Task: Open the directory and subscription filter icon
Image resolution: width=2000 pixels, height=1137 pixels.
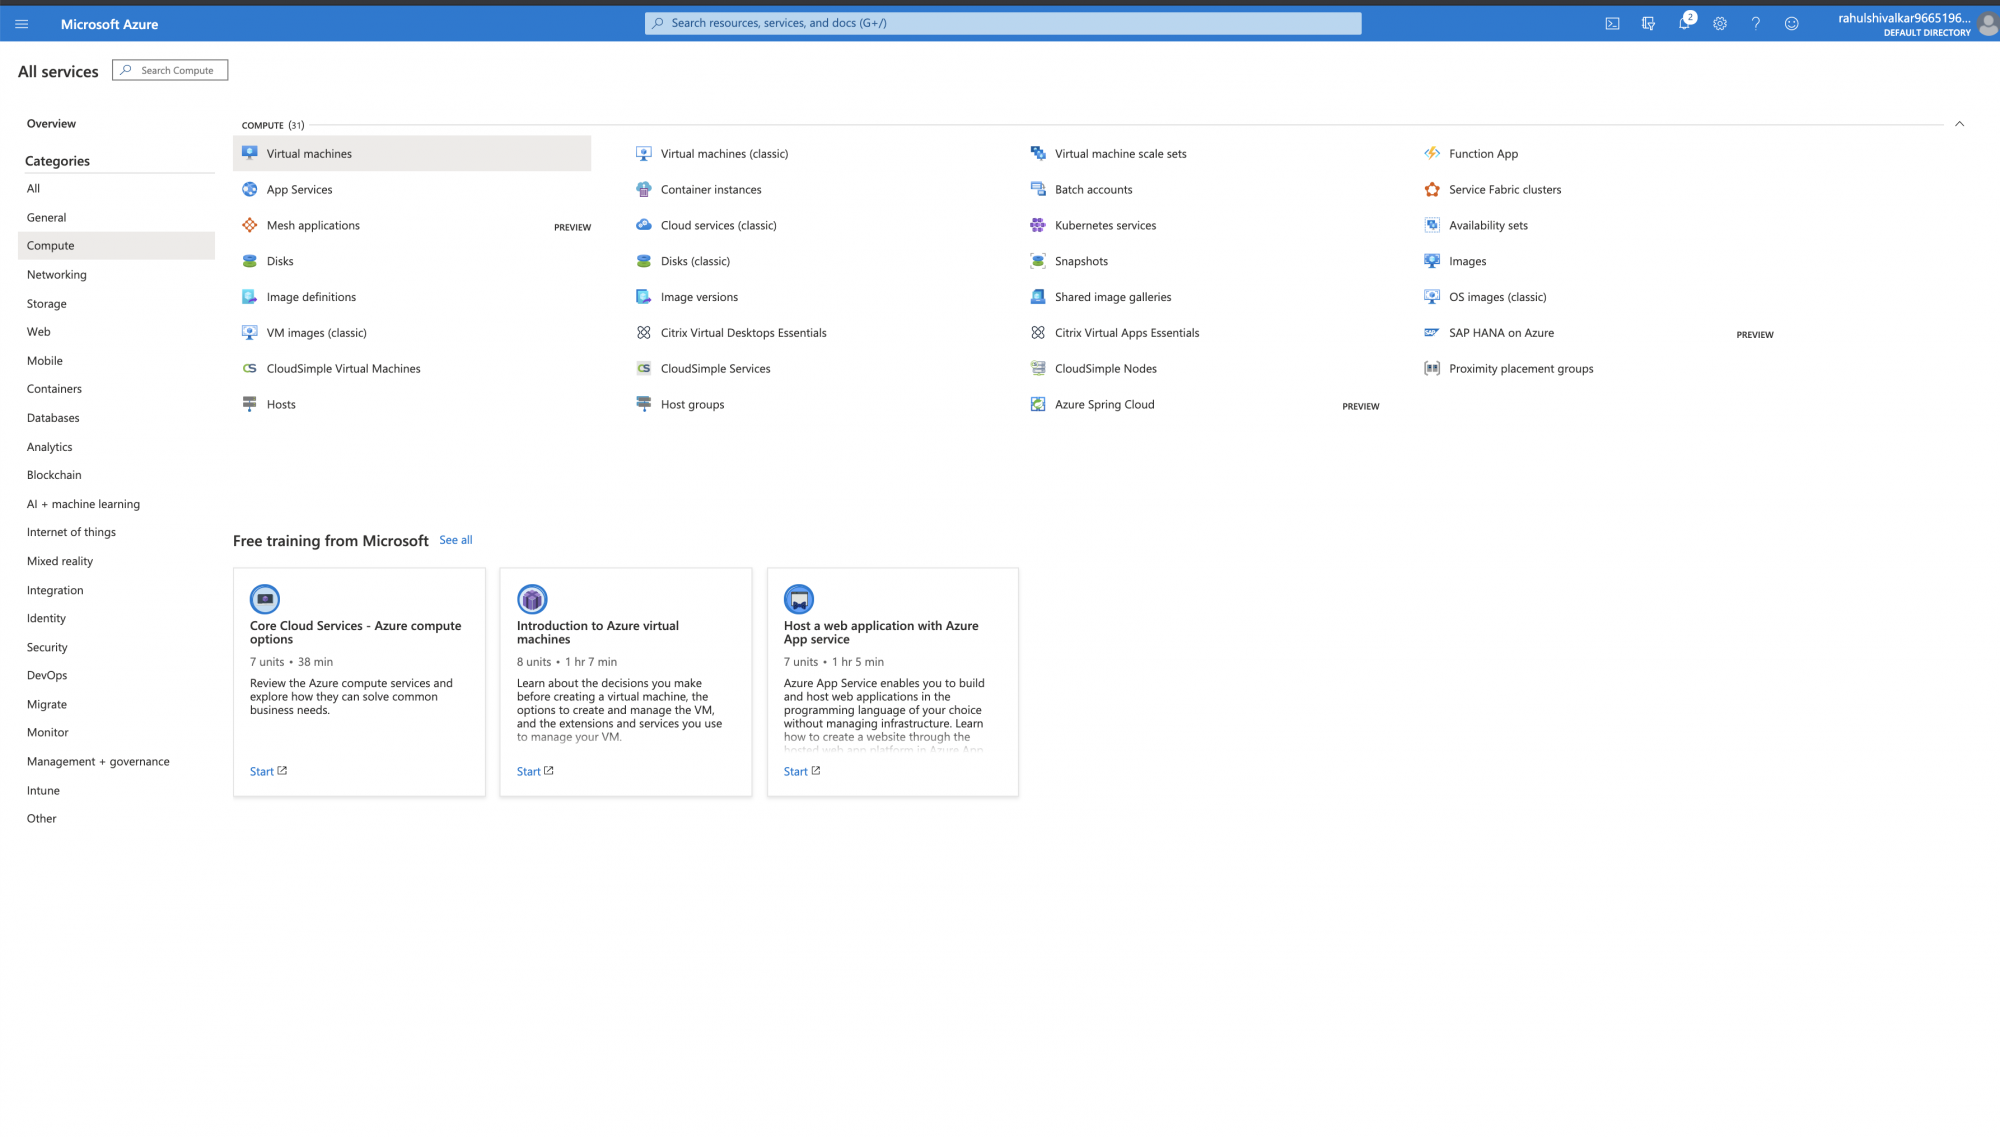Action: pos(1648,22)
